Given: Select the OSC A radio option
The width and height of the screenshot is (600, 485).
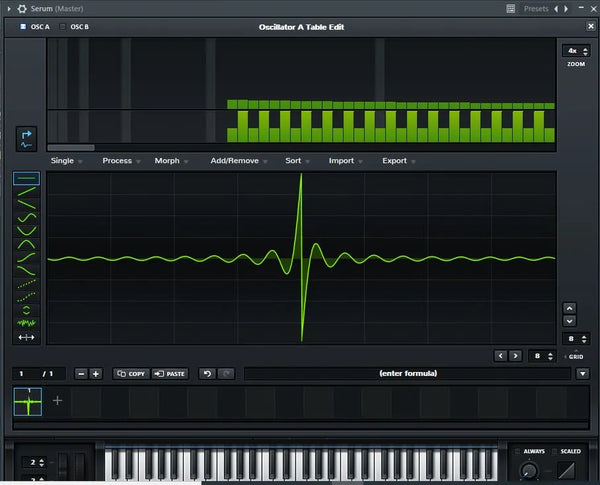Looking at the screenshot, I should point(24,27).
